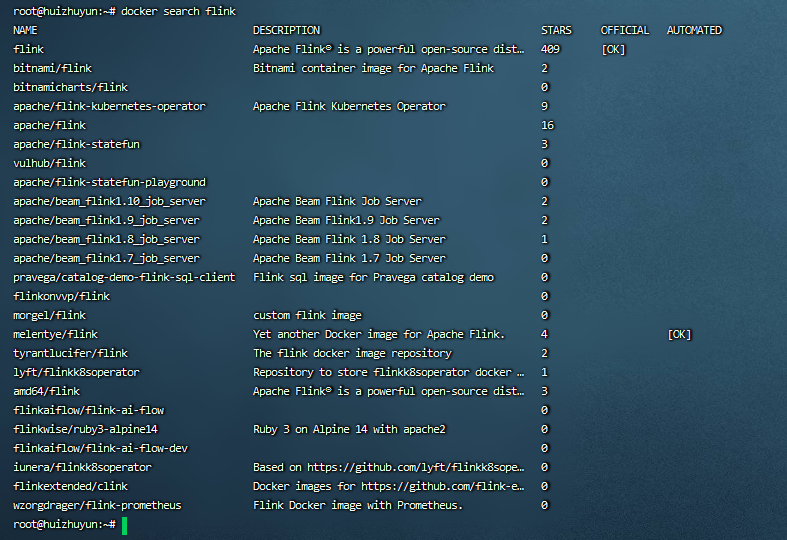Select image name amd64/flink
787x540 pixels.
(x=46, y=391)
